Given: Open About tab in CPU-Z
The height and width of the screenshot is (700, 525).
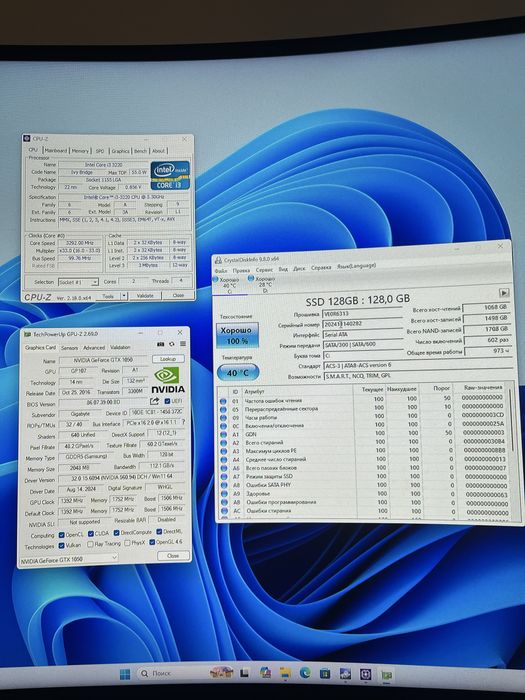Looking at the screenshot, I should (158, 151).
